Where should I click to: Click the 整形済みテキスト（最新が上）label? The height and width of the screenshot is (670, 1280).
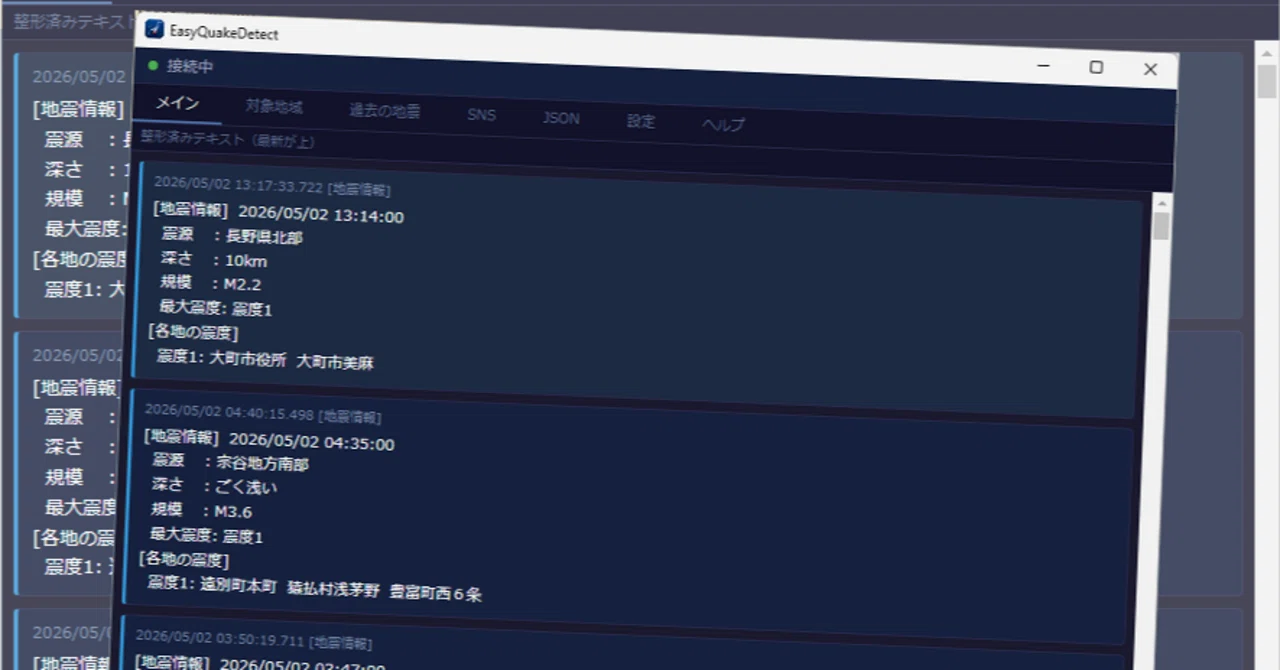point(228,139)
